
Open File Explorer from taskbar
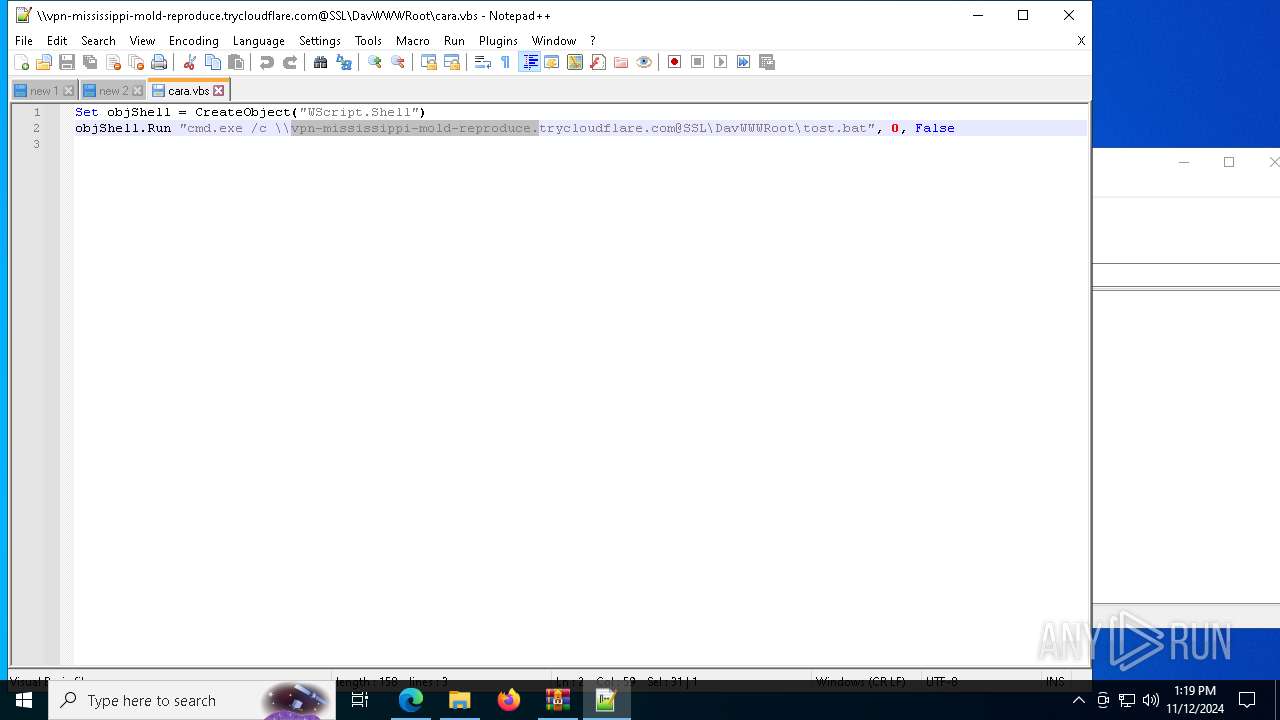(460, 700)
